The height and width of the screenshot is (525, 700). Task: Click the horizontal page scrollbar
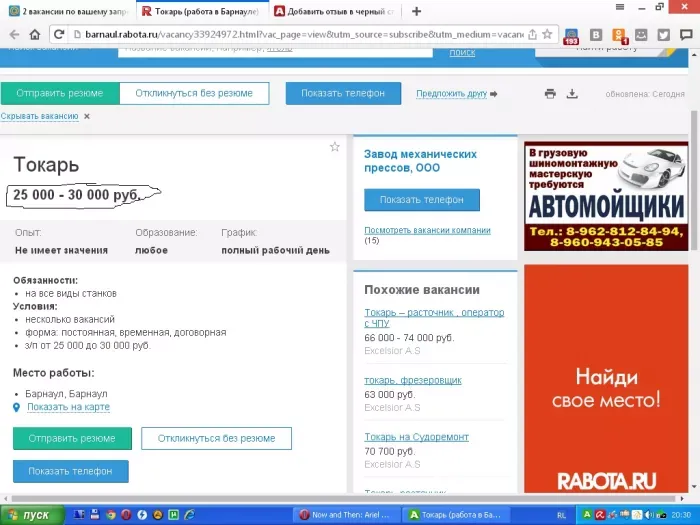(x=344, y=498)
